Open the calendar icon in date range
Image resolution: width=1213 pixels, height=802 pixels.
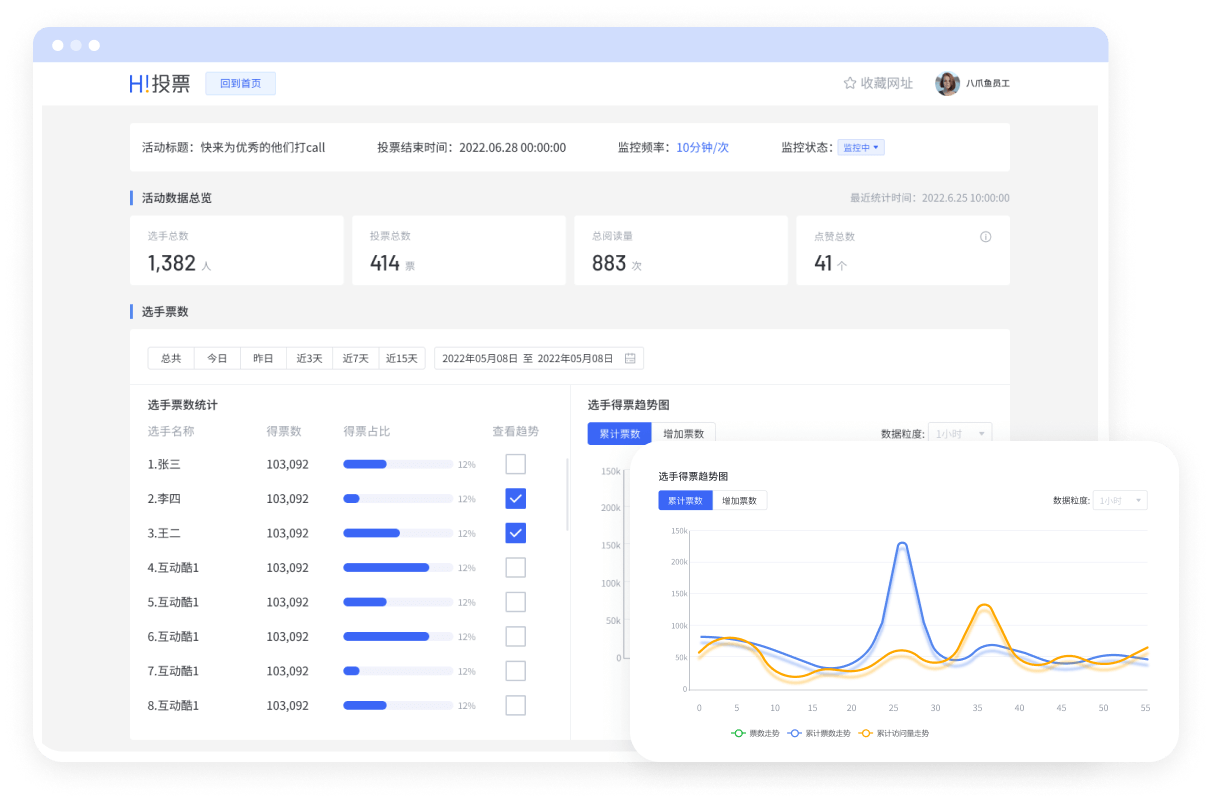click(x=630, y=358)
